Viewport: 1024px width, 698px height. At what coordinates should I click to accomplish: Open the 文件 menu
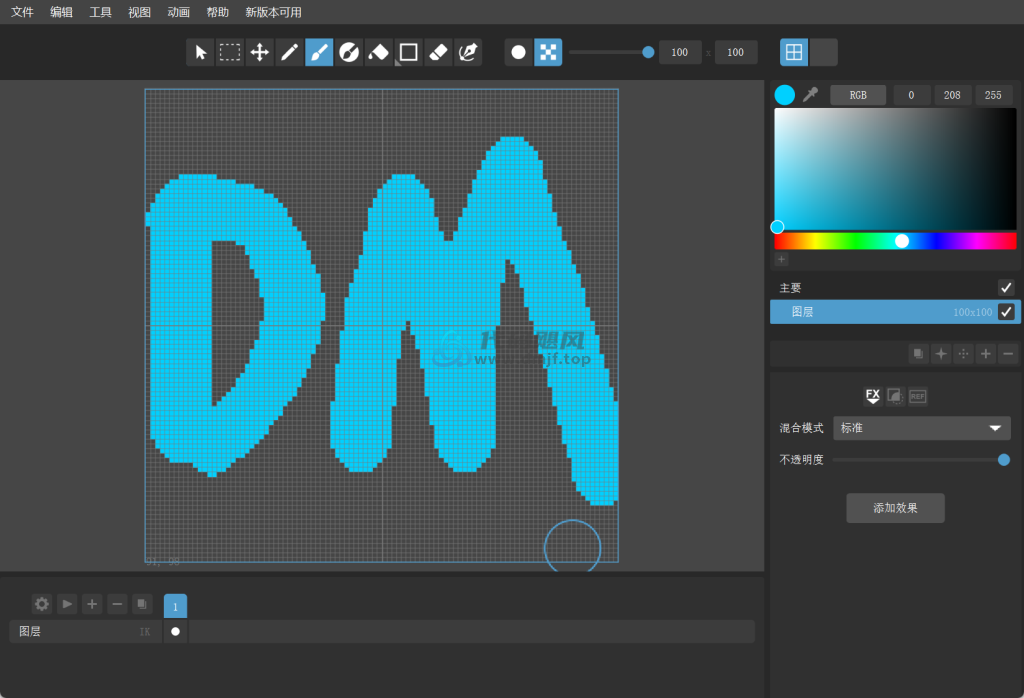coord(22,12)
